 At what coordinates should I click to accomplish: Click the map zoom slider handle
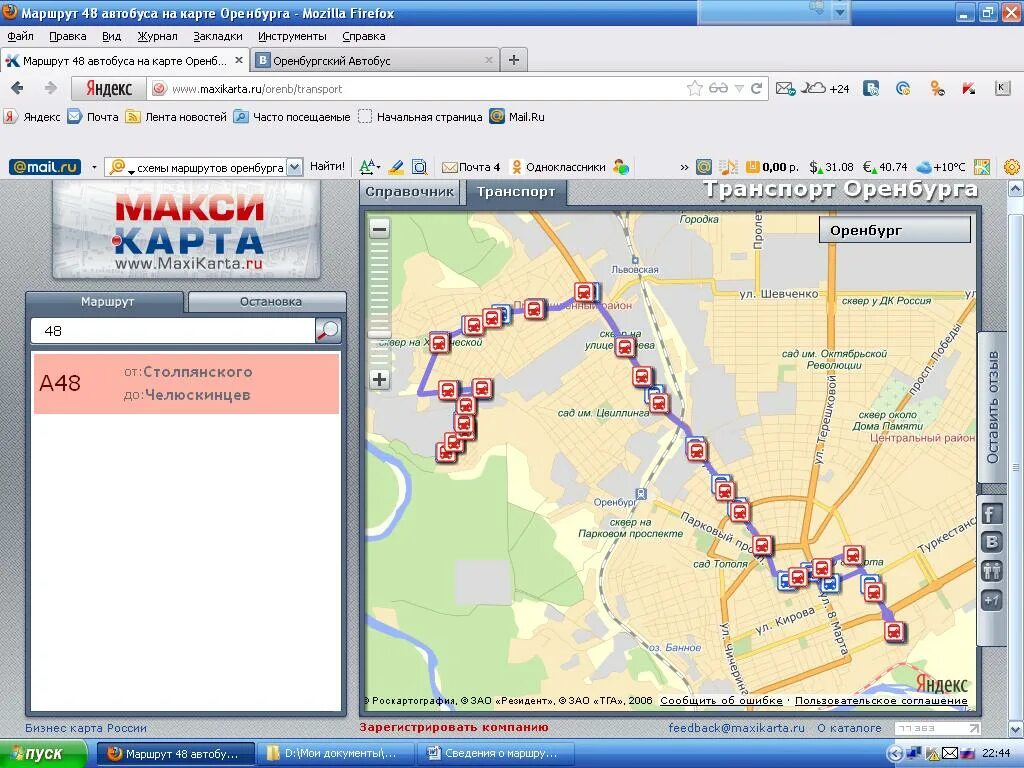(x=379, y=334)
